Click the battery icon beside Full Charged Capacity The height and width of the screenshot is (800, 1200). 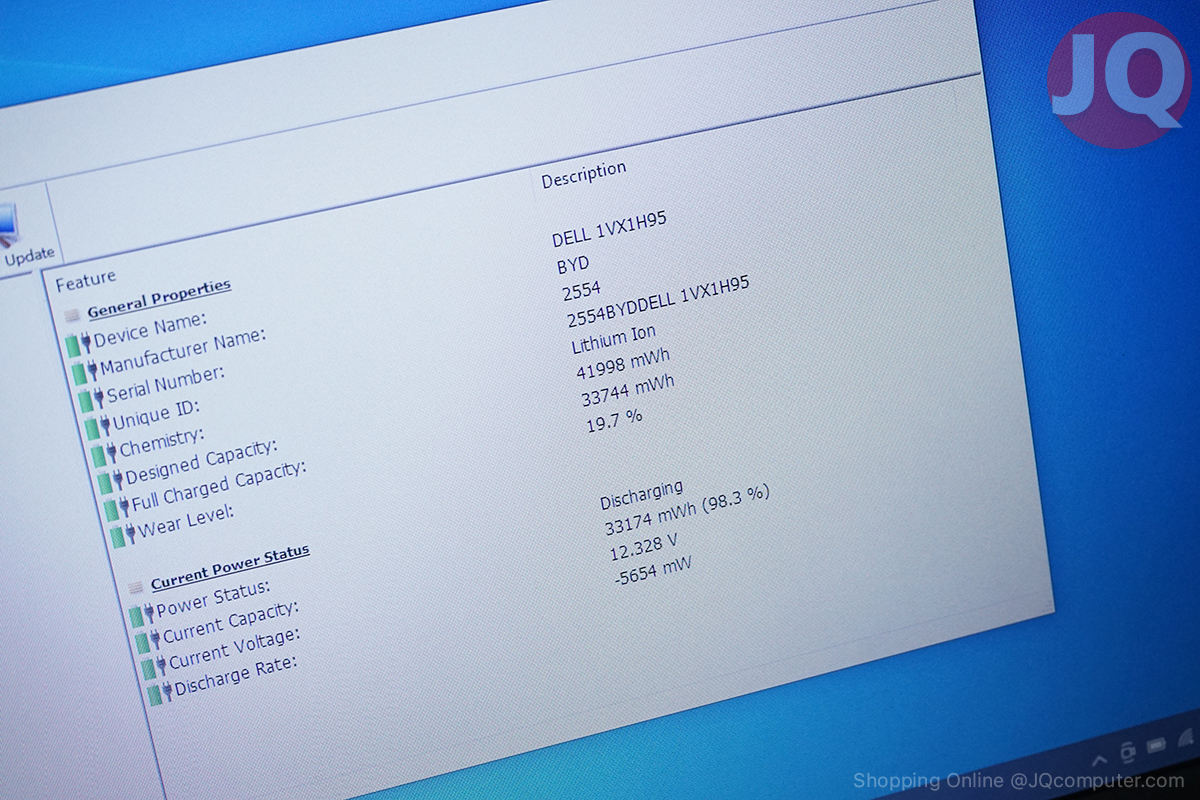116,507
